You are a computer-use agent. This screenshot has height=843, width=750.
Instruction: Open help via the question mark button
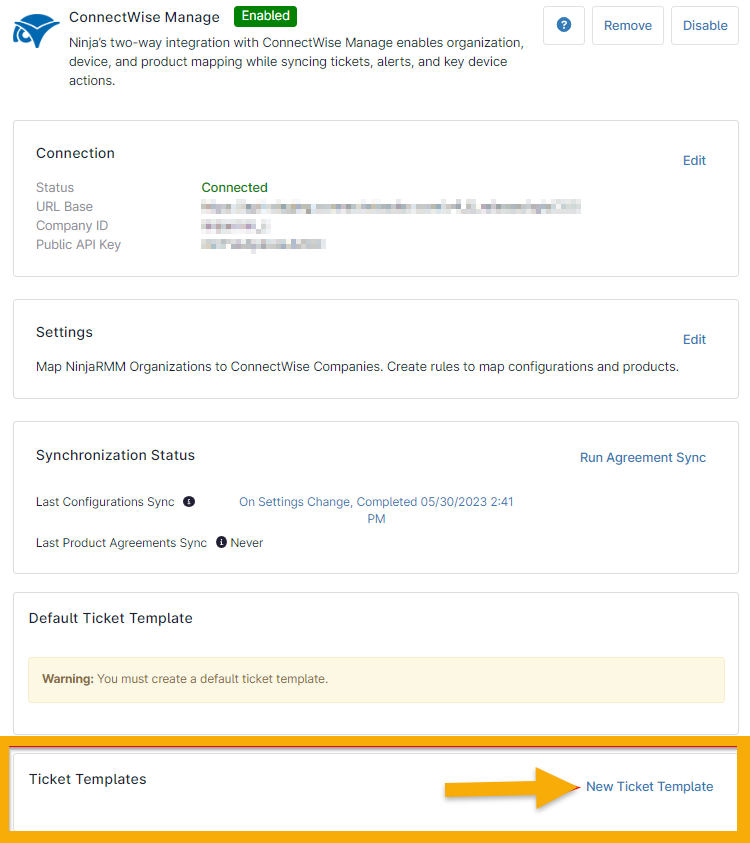pyautogui.click(x=564, y=25)
